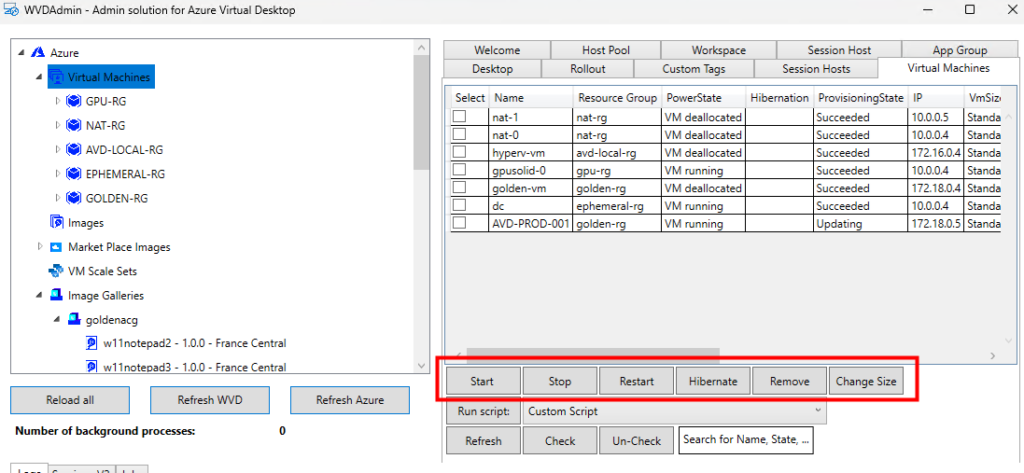Select the AVD-PROD-001 row checkbox
This screenshot has height=473, width=1024.
pos(460,223)
